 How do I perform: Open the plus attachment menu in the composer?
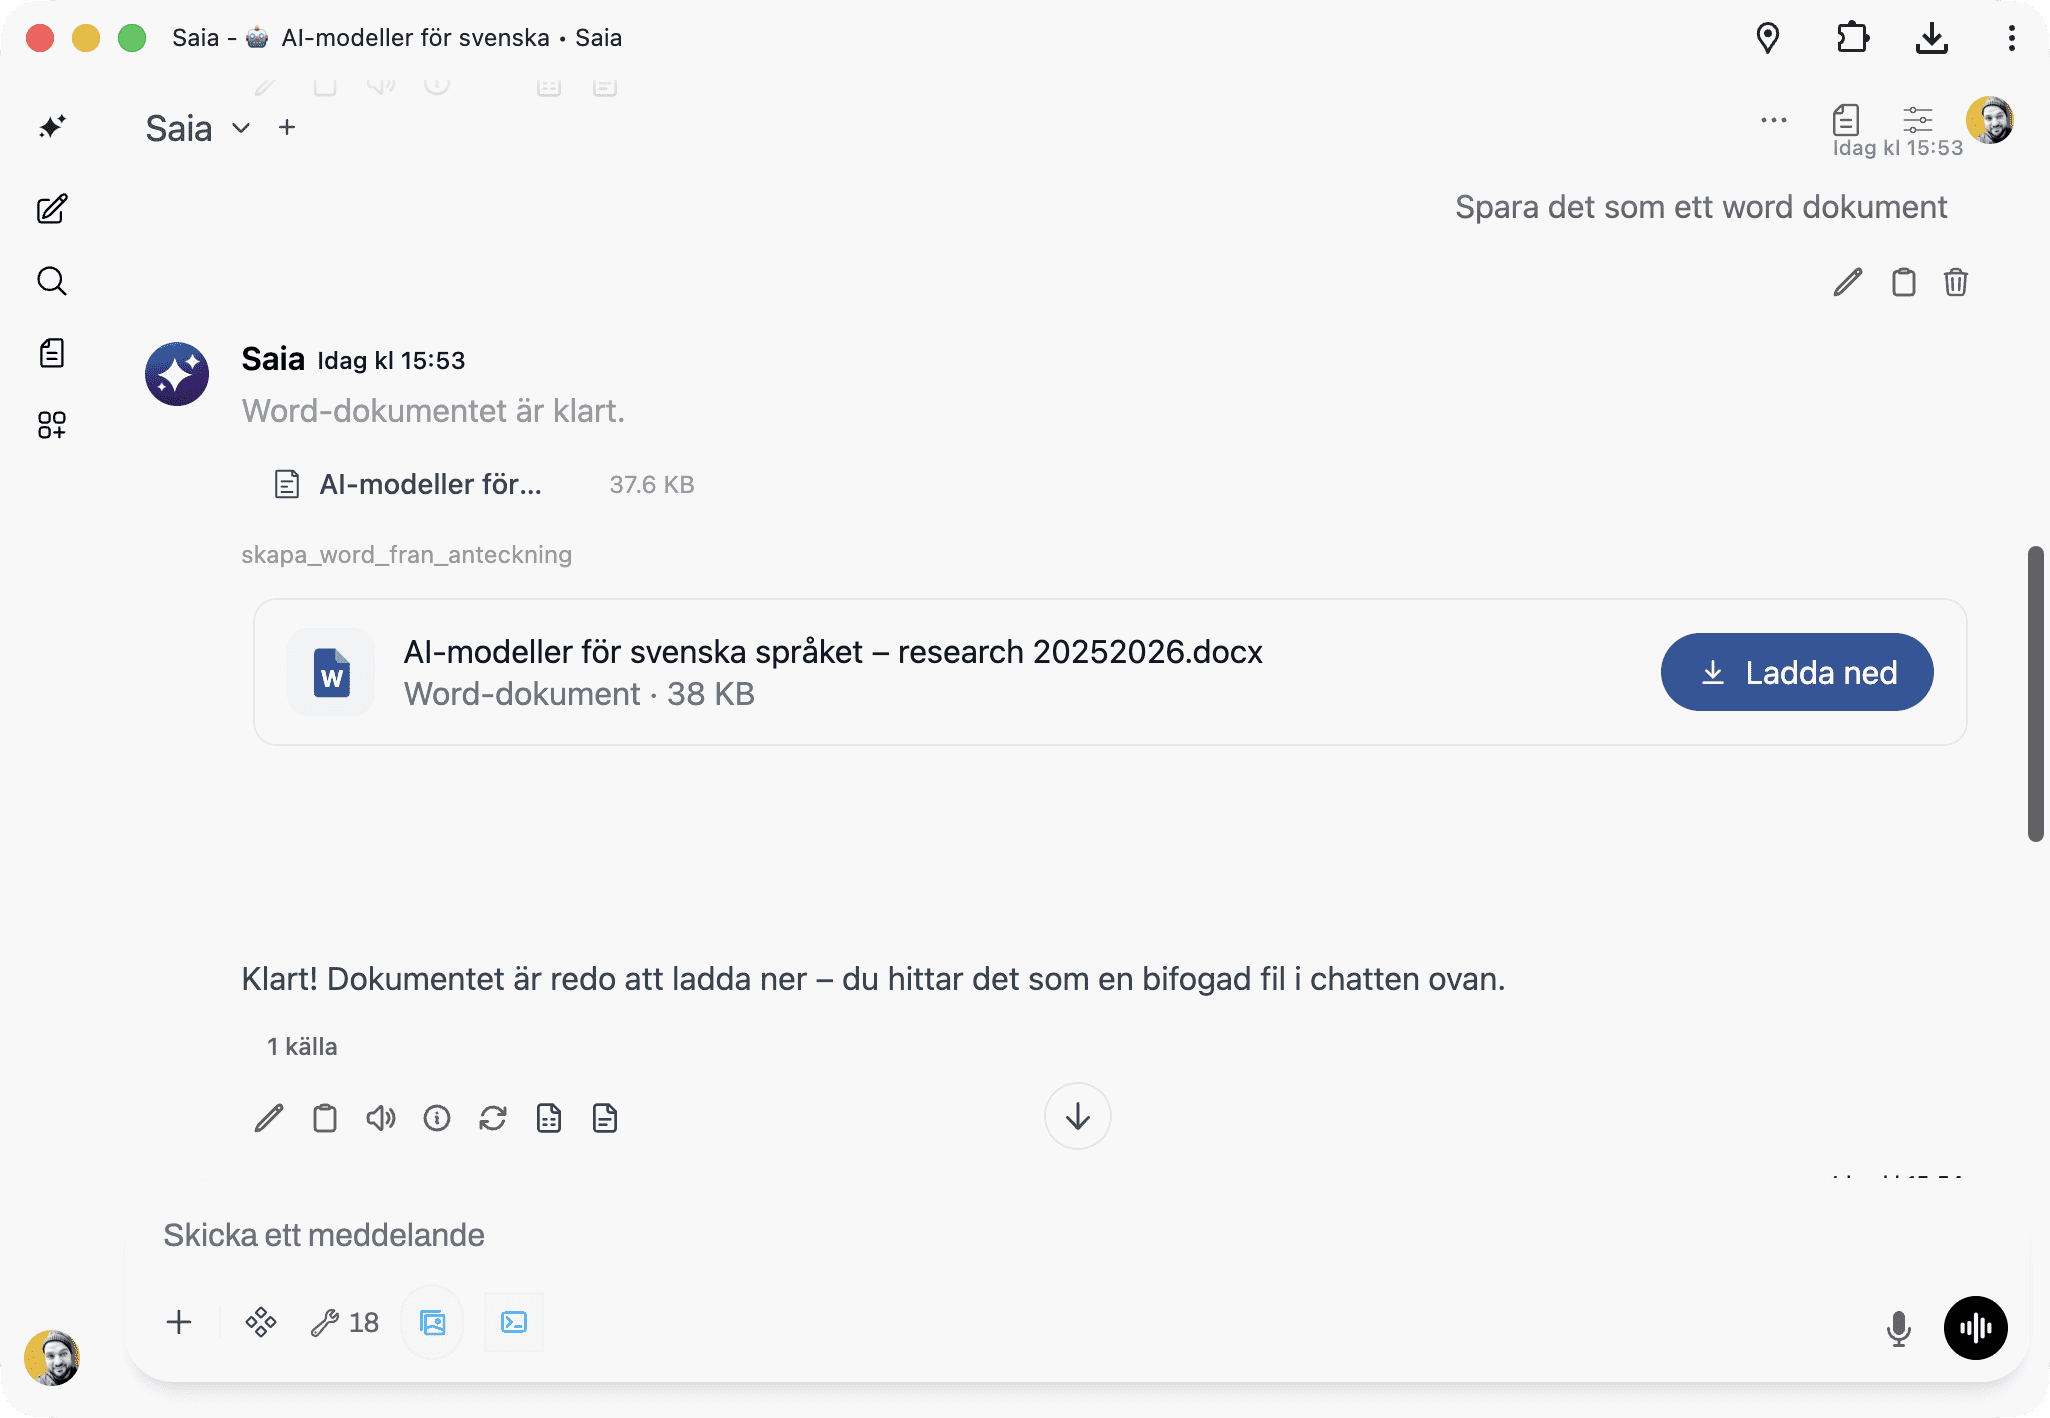(179, 1322)
